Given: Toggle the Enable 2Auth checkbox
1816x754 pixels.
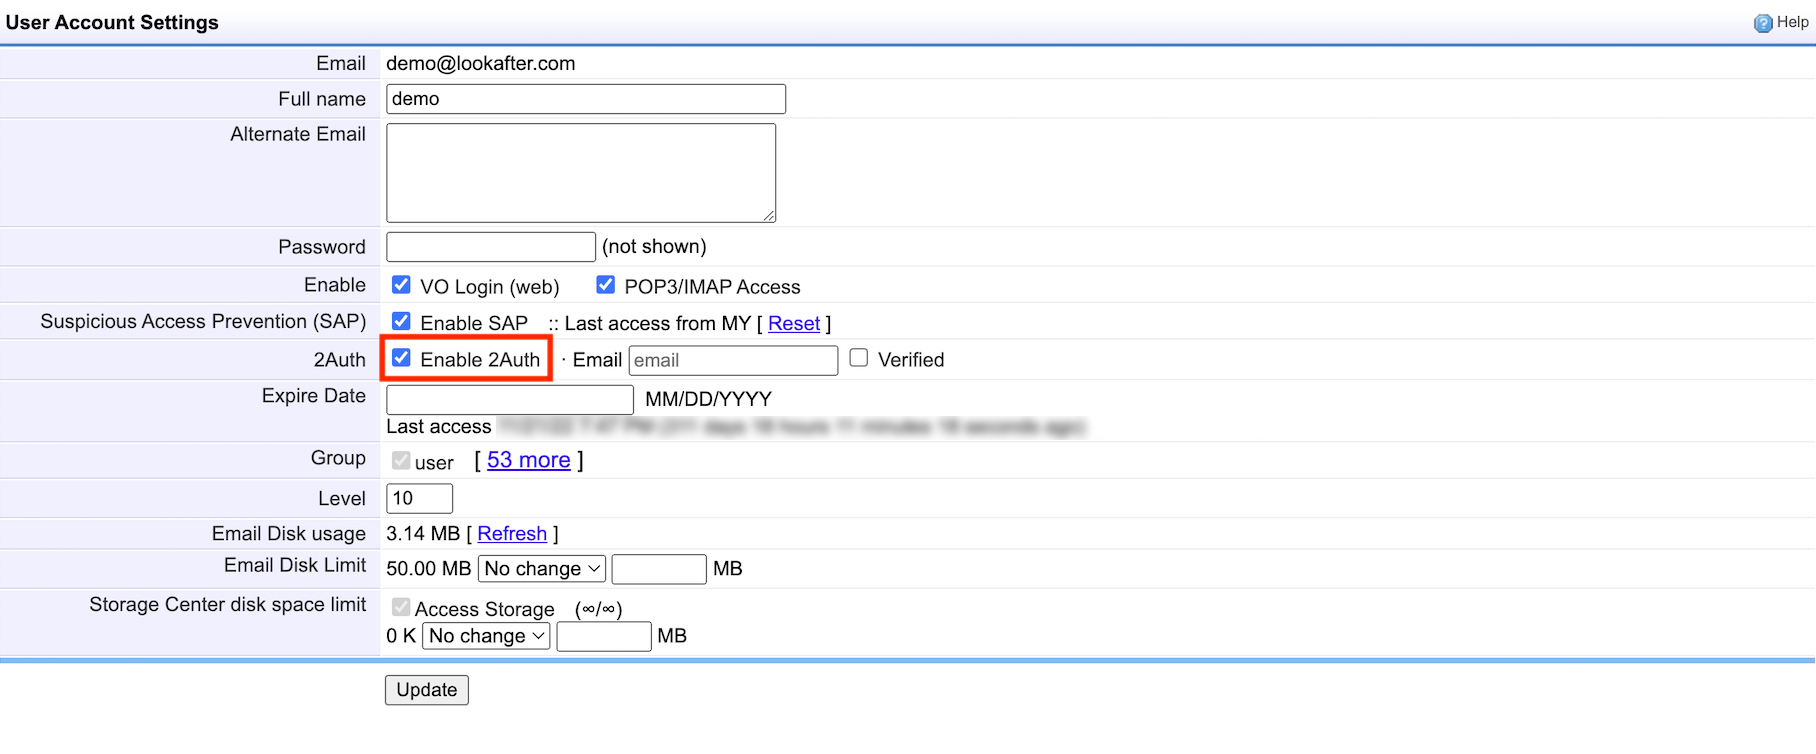Looking at the screenshot, I should [401, 358].
